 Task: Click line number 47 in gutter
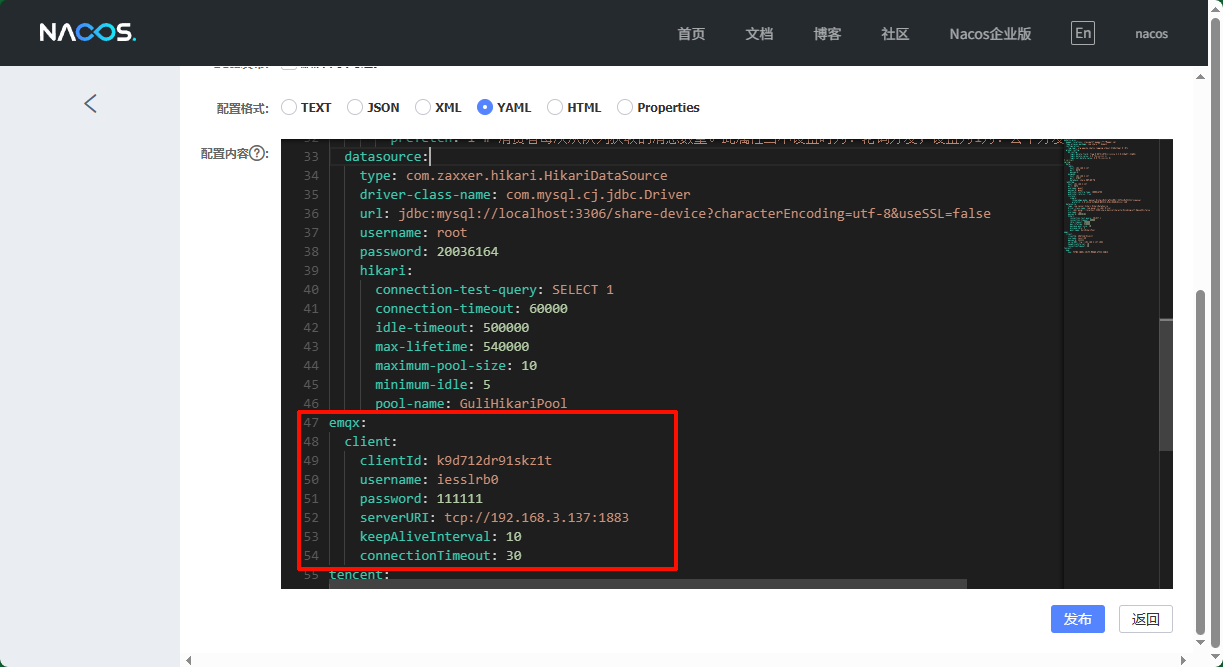point(310,422)
